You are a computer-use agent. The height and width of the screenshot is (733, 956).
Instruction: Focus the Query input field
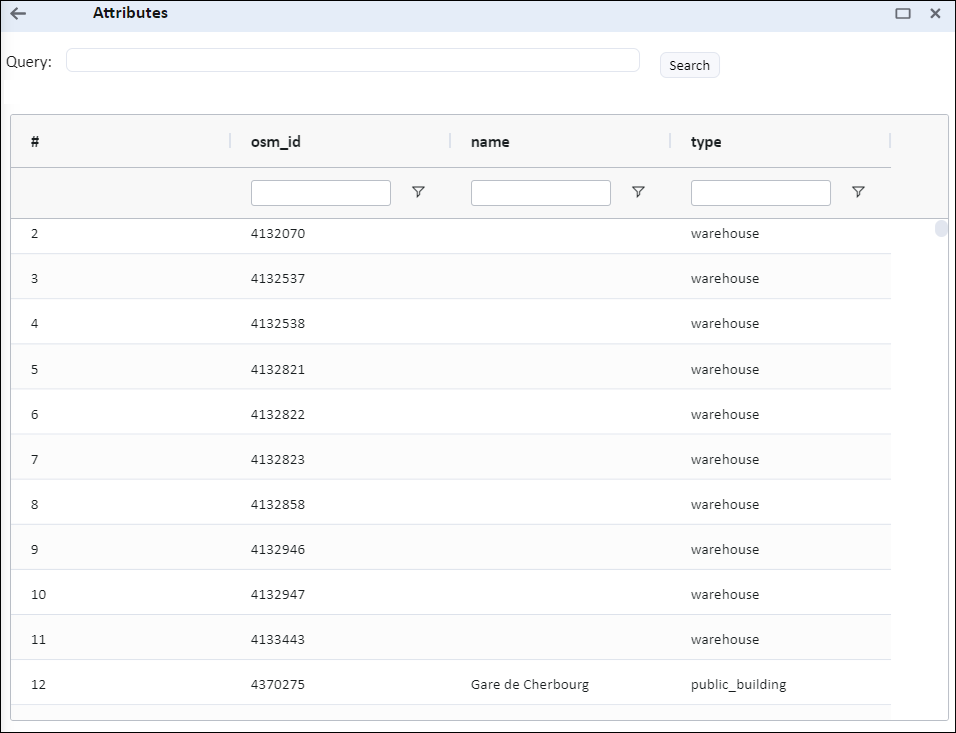click(x=352, y=61)
